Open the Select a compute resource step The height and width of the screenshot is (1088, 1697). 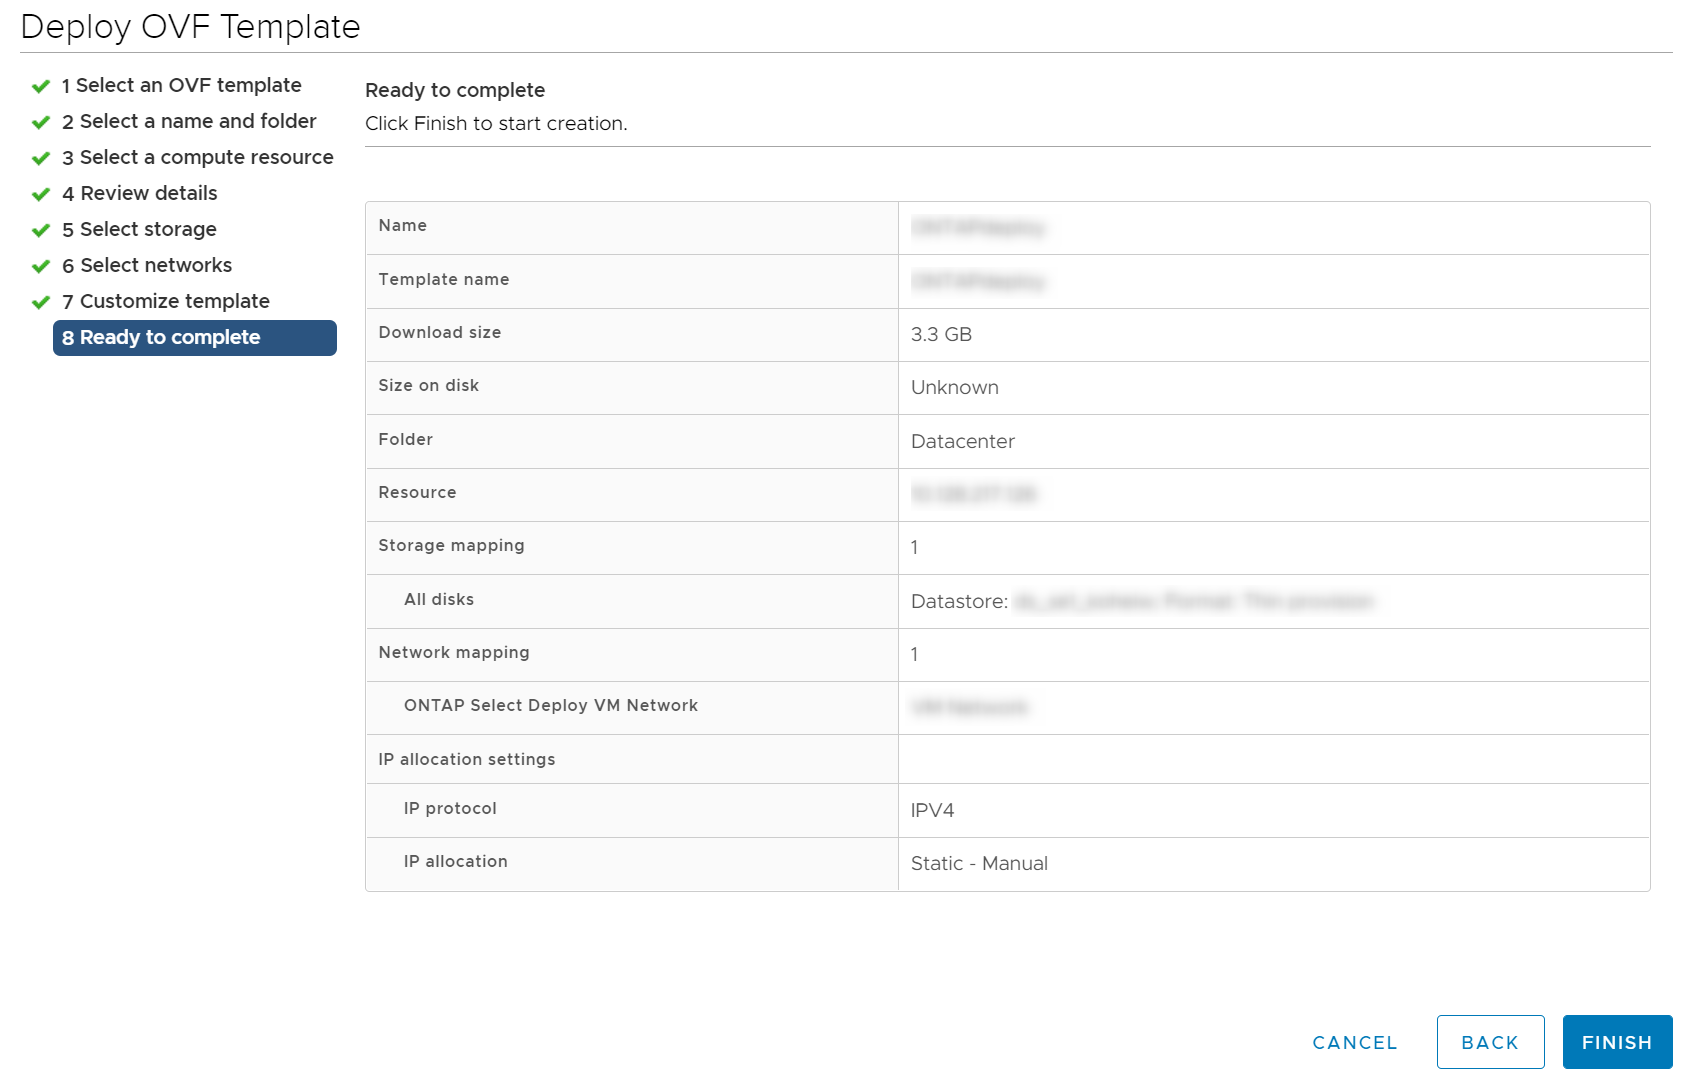[x=198, y=157]
